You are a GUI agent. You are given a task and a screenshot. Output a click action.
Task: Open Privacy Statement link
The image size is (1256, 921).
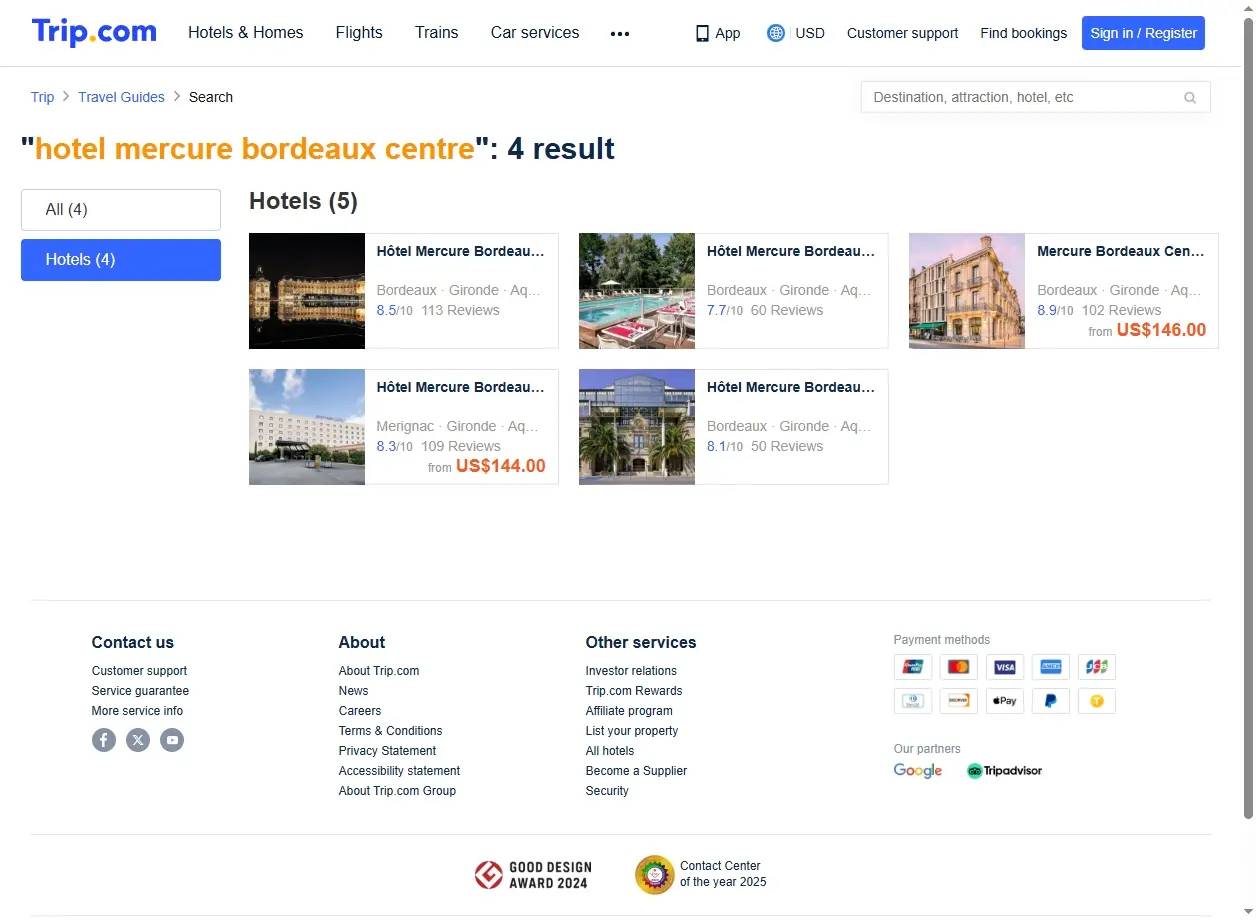tap(387, 751)
